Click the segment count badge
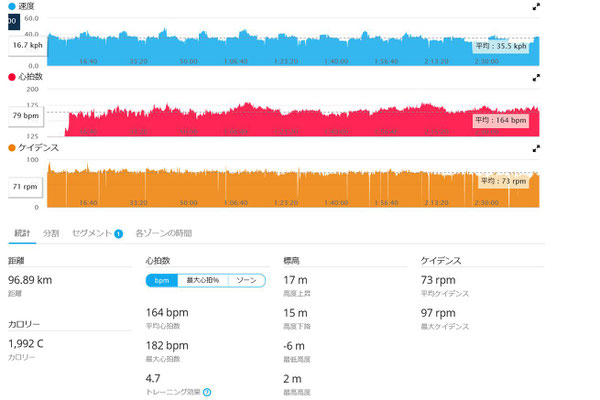The image size is (600, 400). 118,233
